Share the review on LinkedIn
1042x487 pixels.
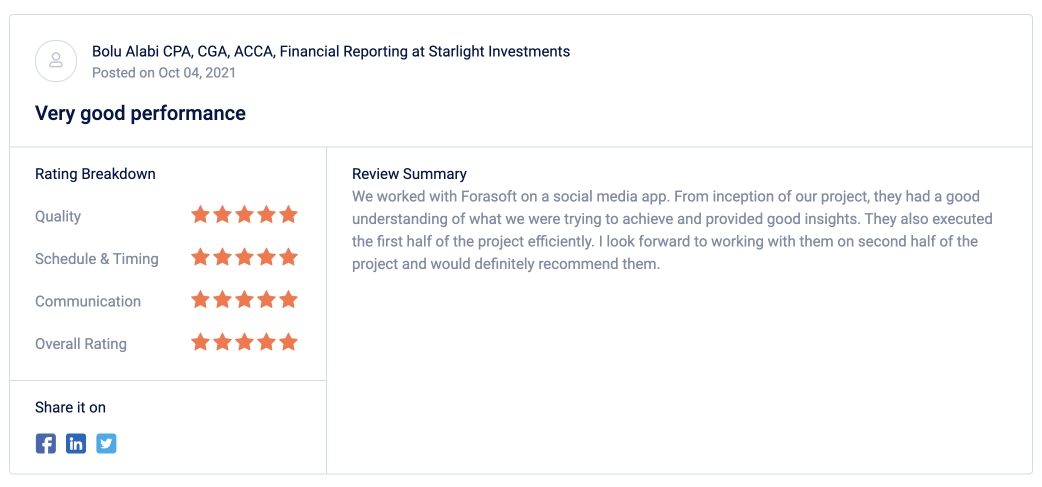click(x=76, y=443)
